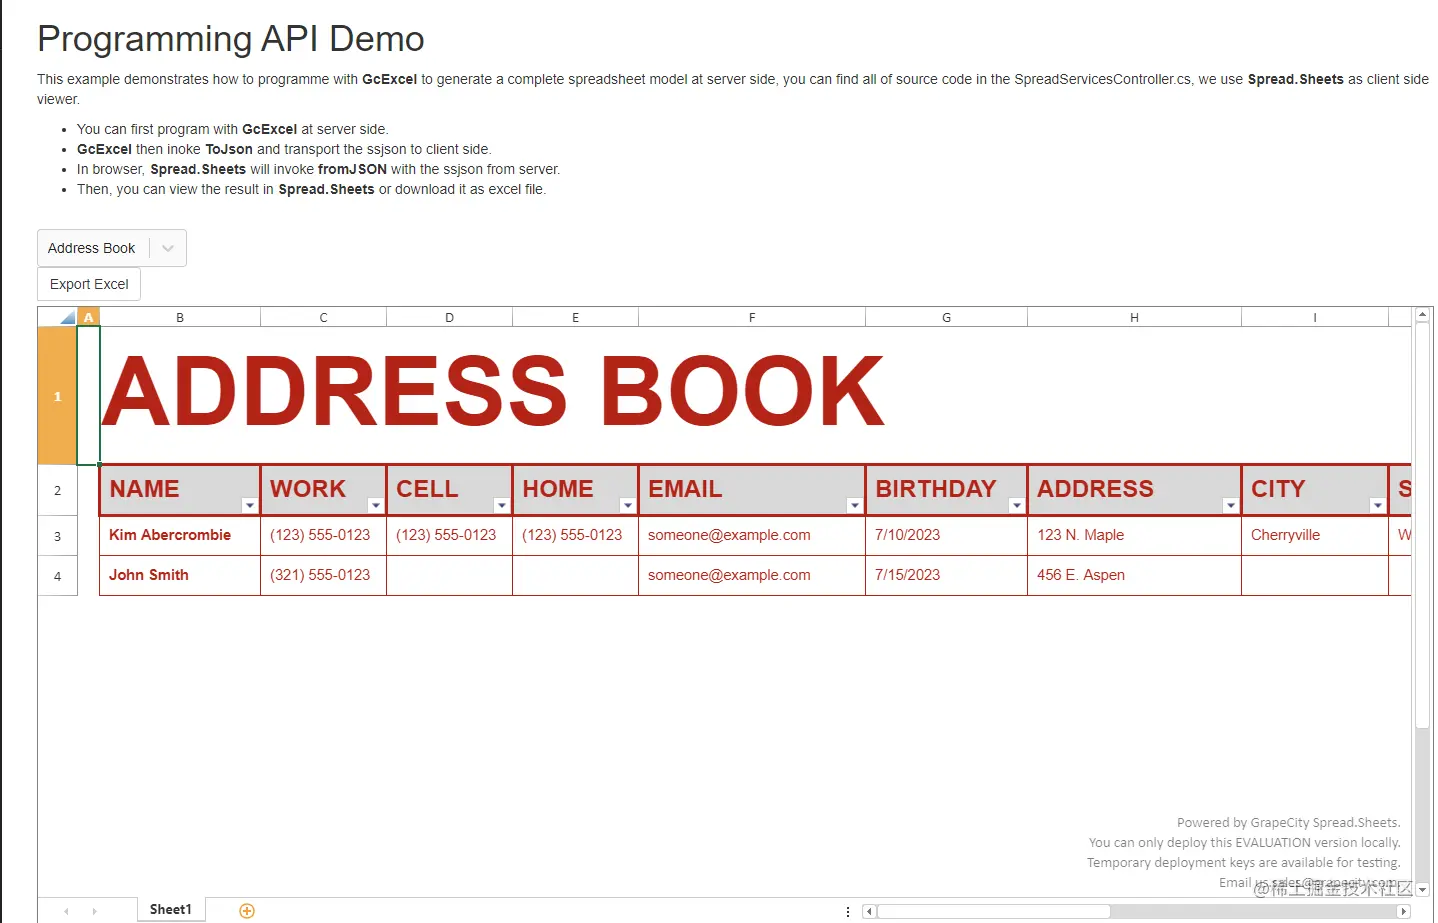This screenshot has width=1438, height=923.
Task: Select the Cherryville city cell
Action: click(1315, 535)
